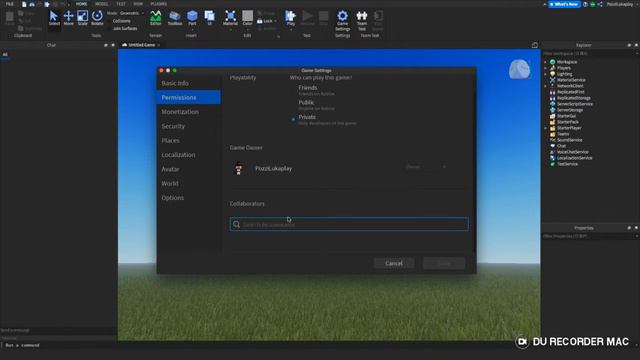This screenshot has width=640, height=360.
Task: Toggle the Collisions checkbox
Action: pos(122,21)
